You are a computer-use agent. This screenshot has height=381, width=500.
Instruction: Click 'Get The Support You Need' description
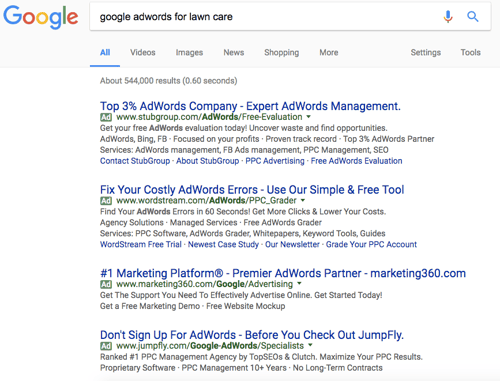click(x=241, y=295)
